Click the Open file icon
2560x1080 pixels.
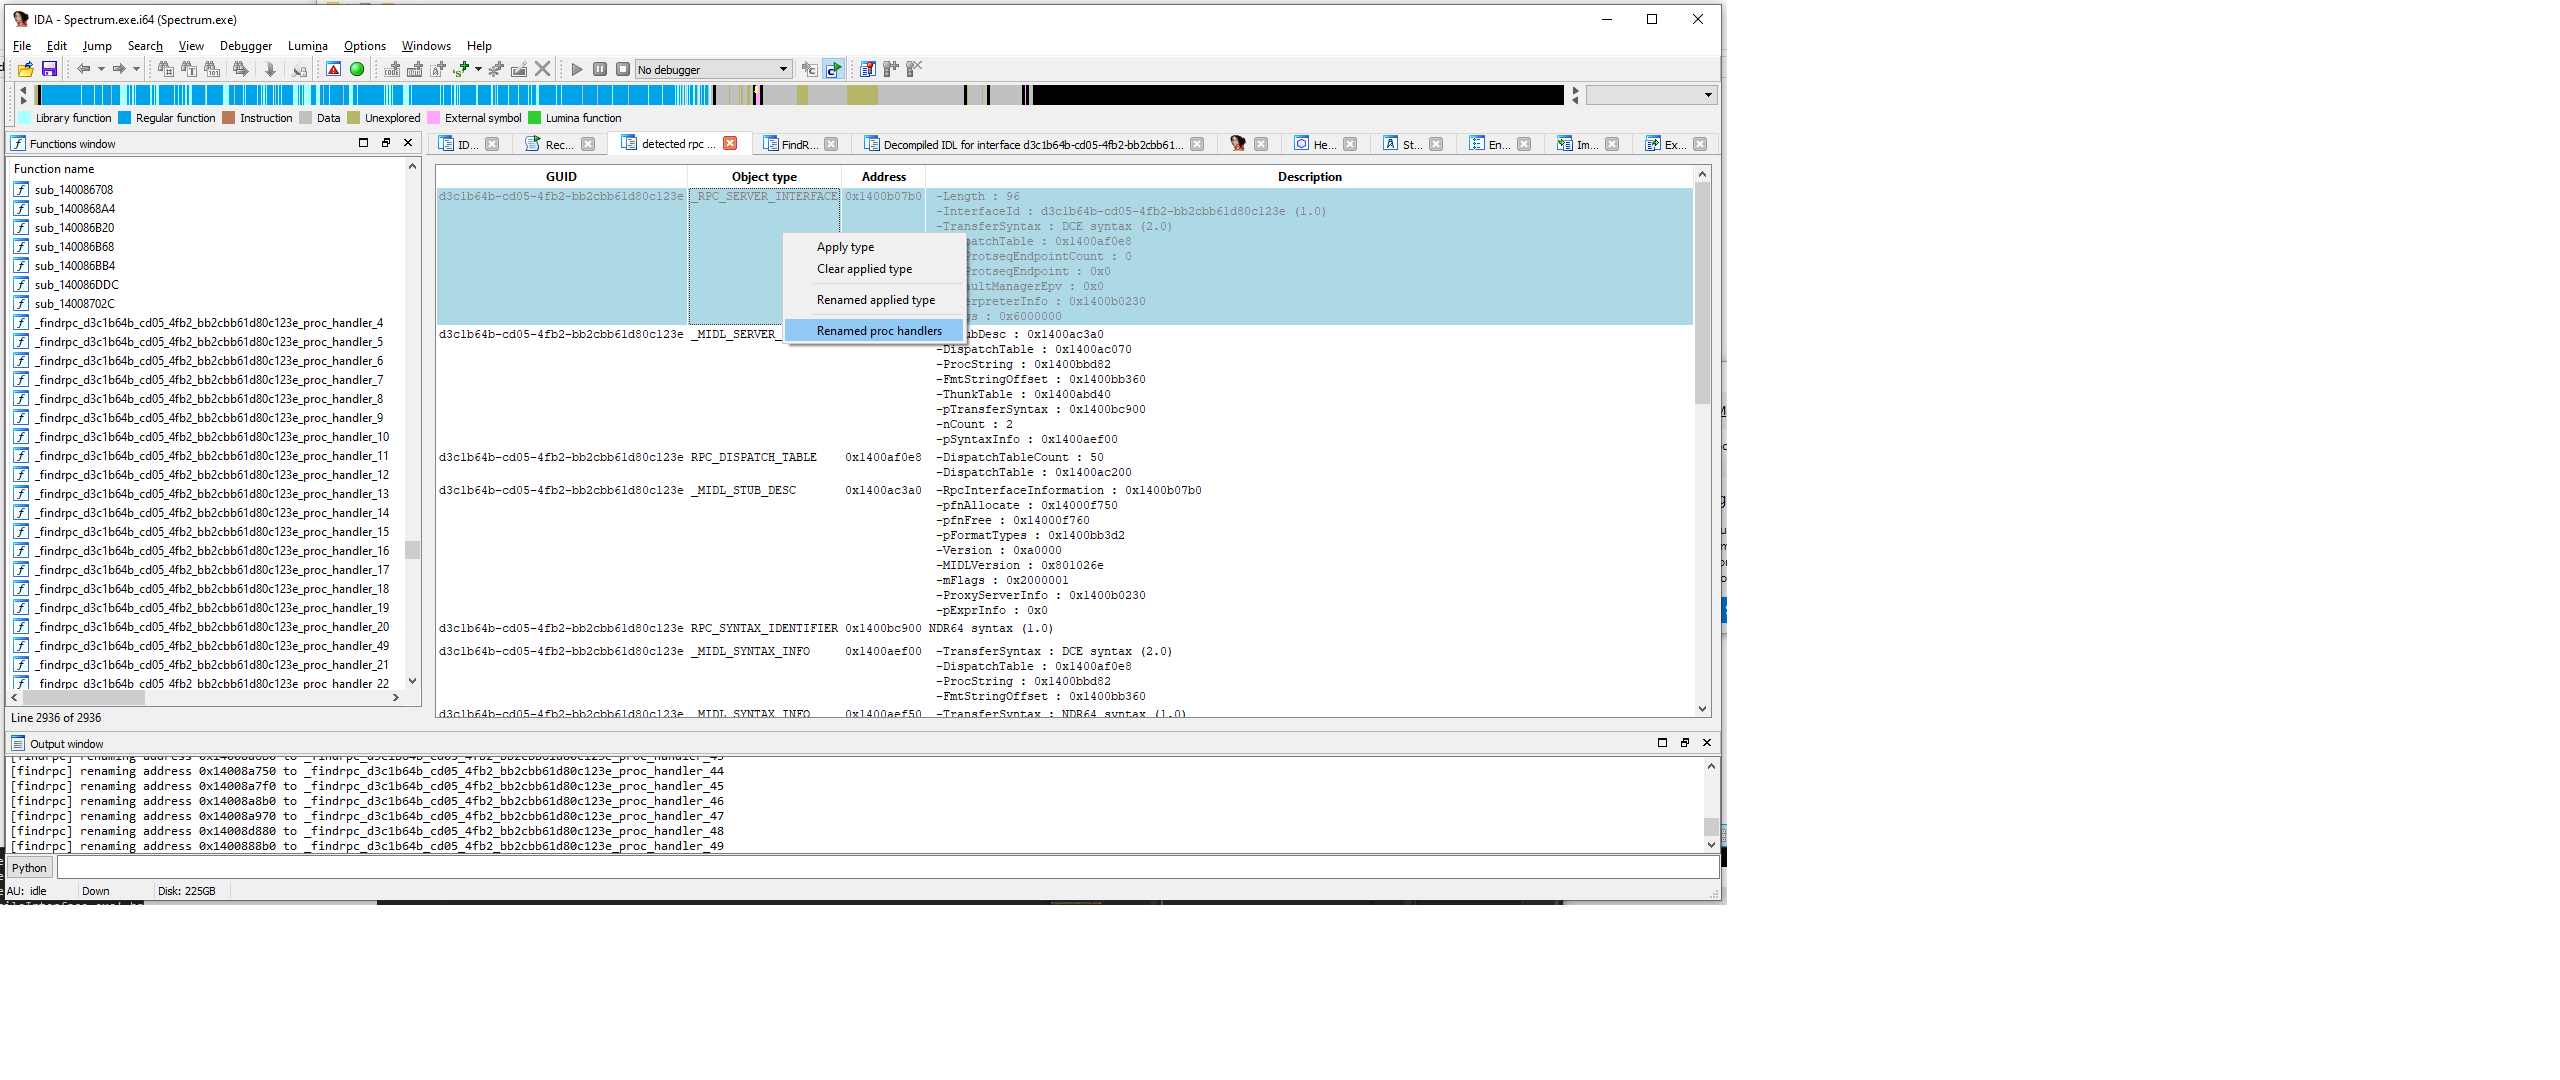pyautogui.click(x=26, y=69)
